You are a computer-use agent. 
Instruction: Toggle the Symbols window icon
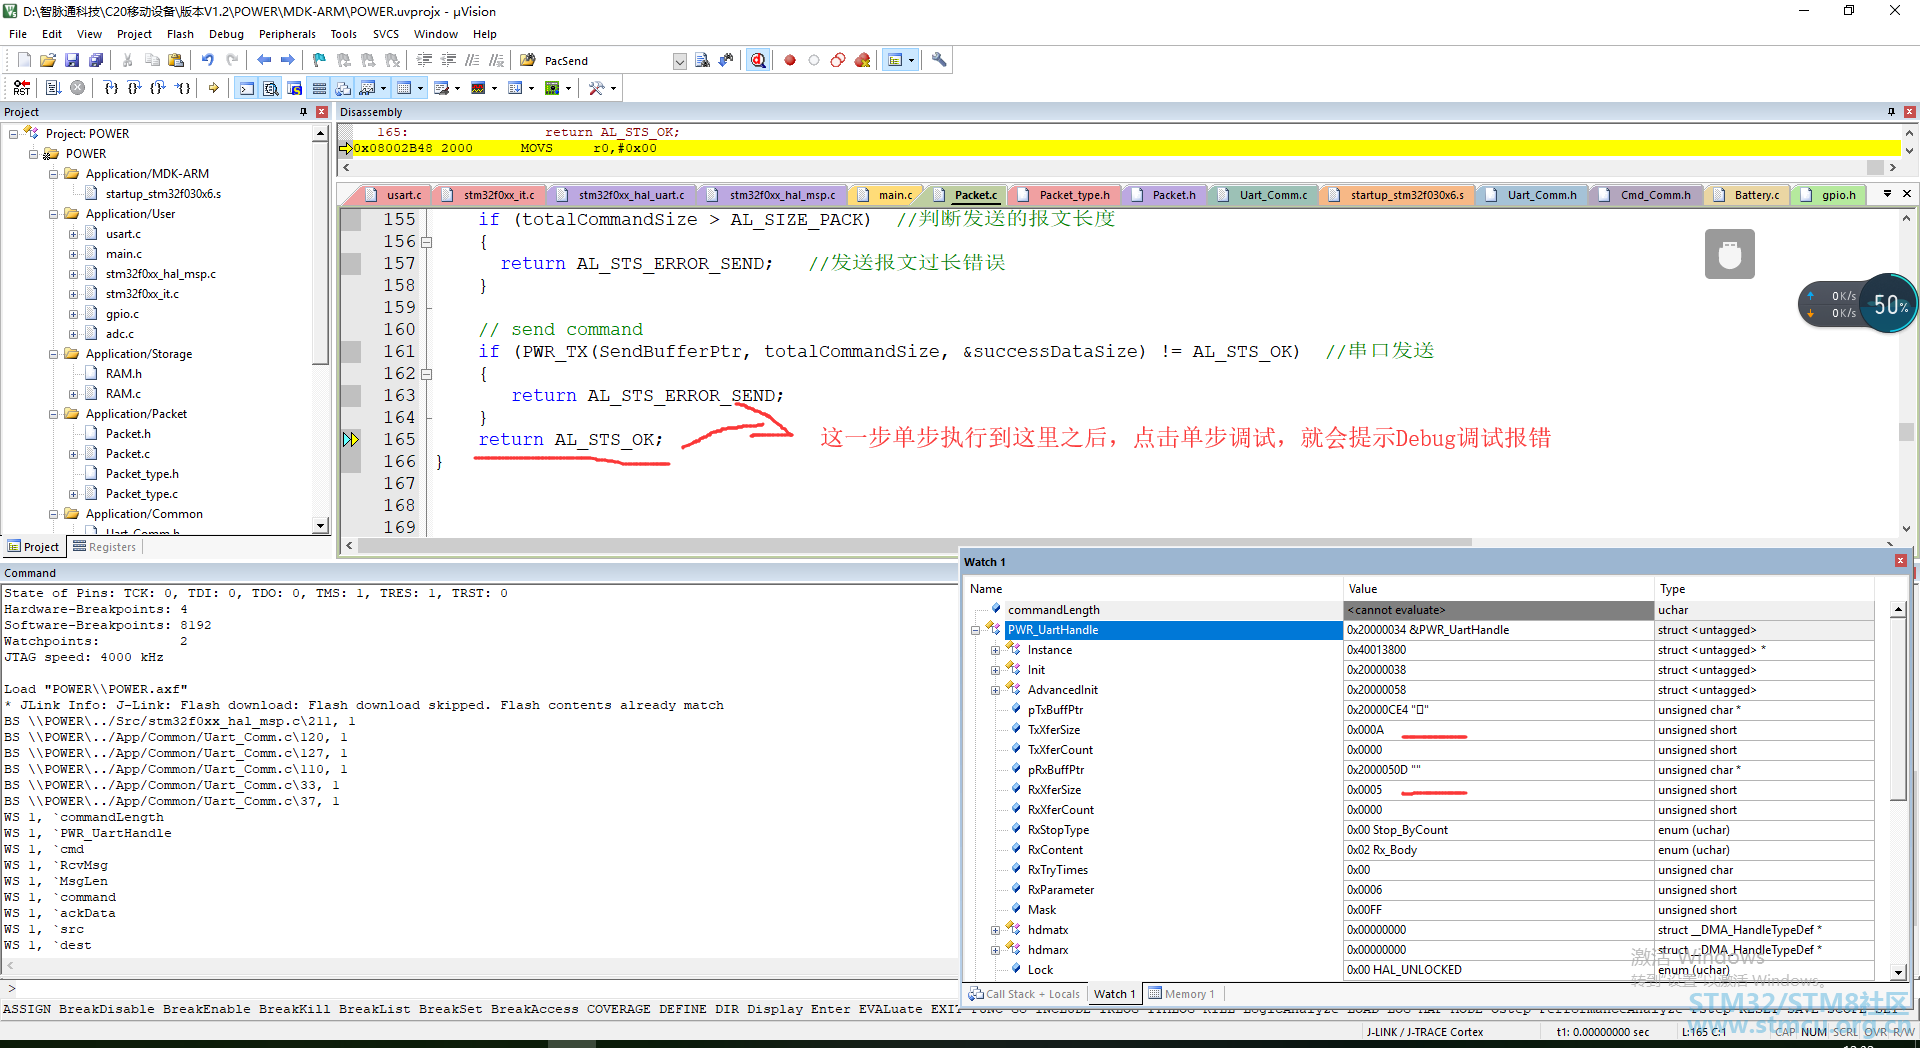295,88
